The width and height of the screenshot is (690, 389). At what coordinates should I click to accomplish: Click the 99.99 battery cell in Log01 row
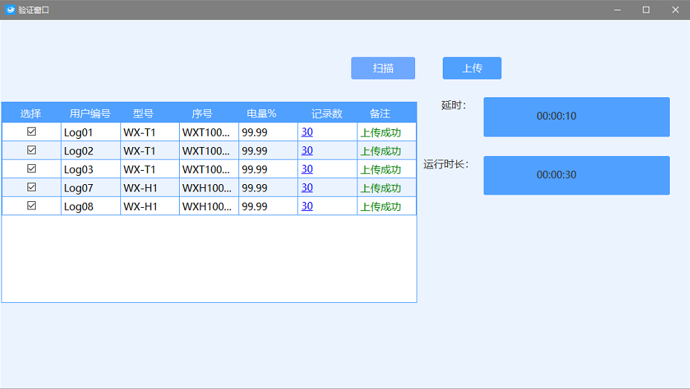click(x=268, y=132)
